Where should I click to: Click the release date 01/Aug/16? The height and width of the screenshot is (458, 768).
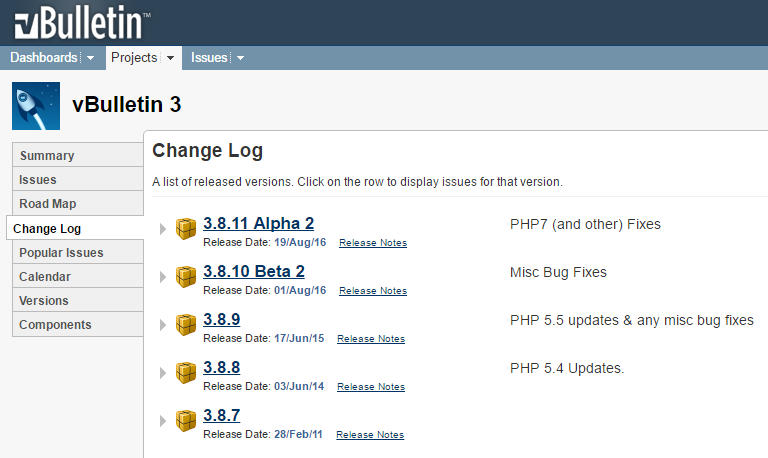click(x=300, y=290)
